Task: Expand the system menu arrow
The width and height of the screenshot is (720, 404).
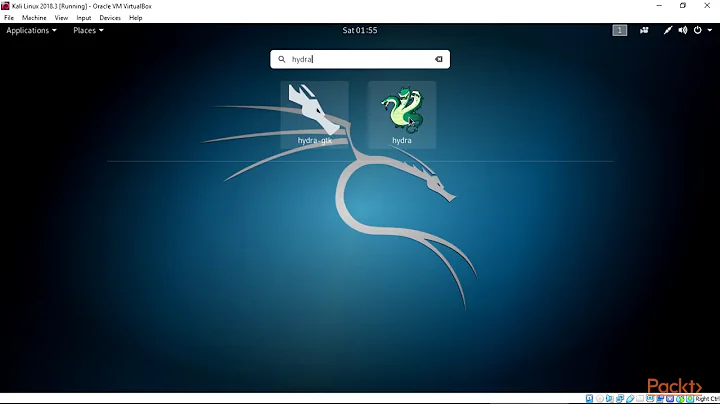Action: pos(709,30)
